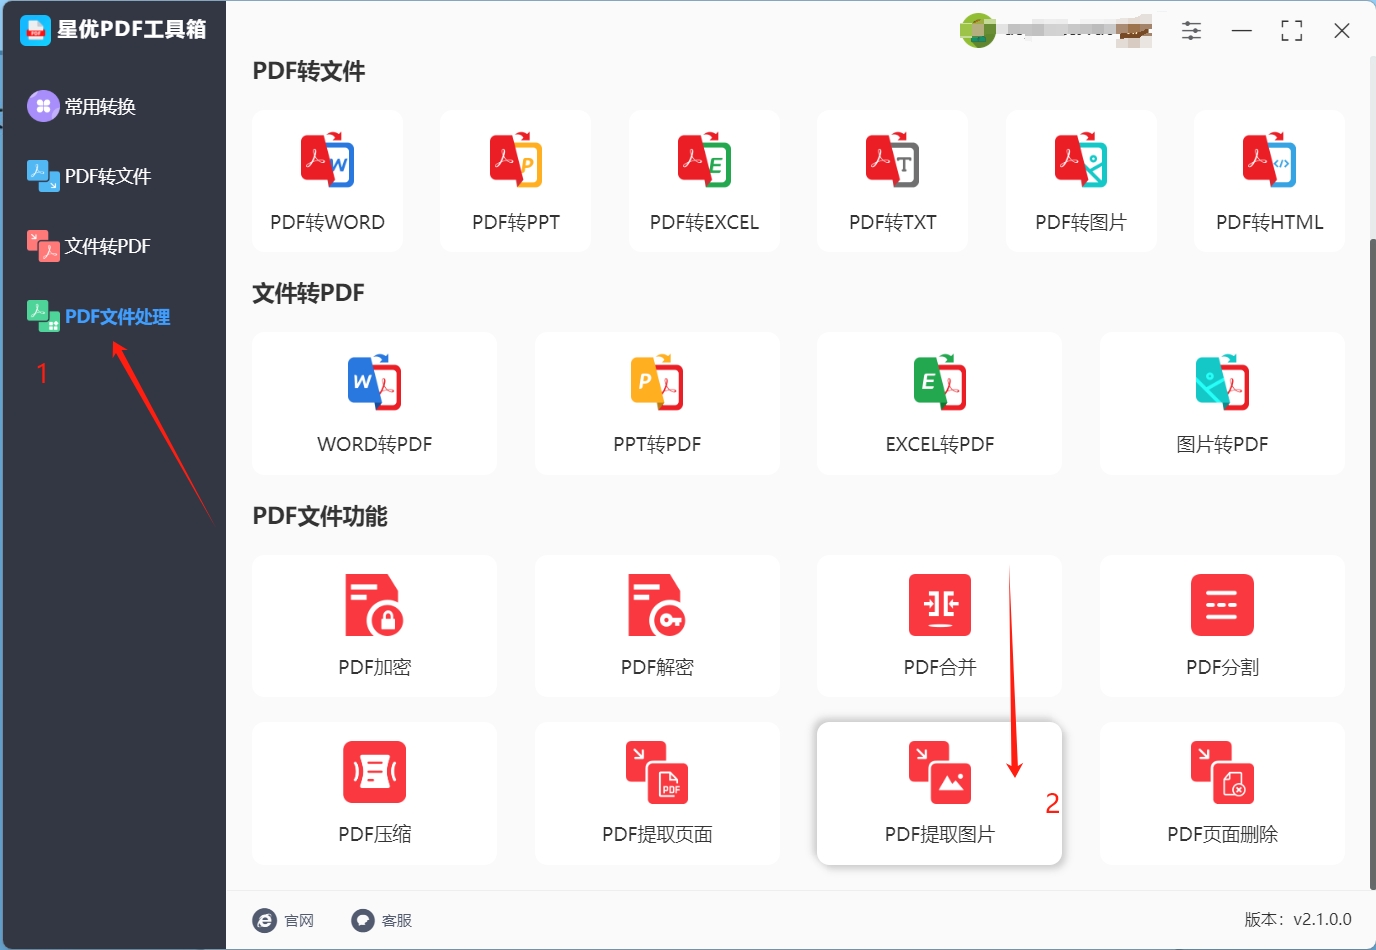
Task: Select the PDF提取图片 icon
Action: pos(940,772)
